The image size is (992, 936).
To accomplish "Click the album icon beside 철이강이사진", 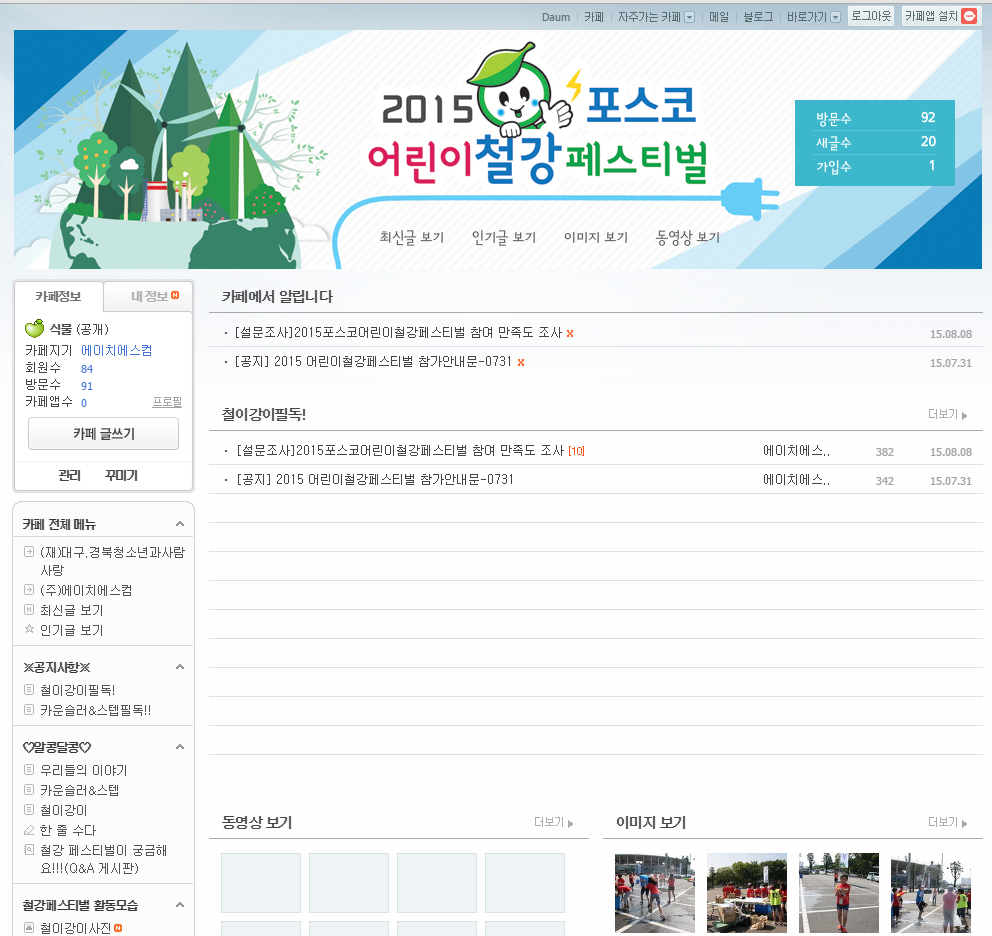I will coord(28,927).
